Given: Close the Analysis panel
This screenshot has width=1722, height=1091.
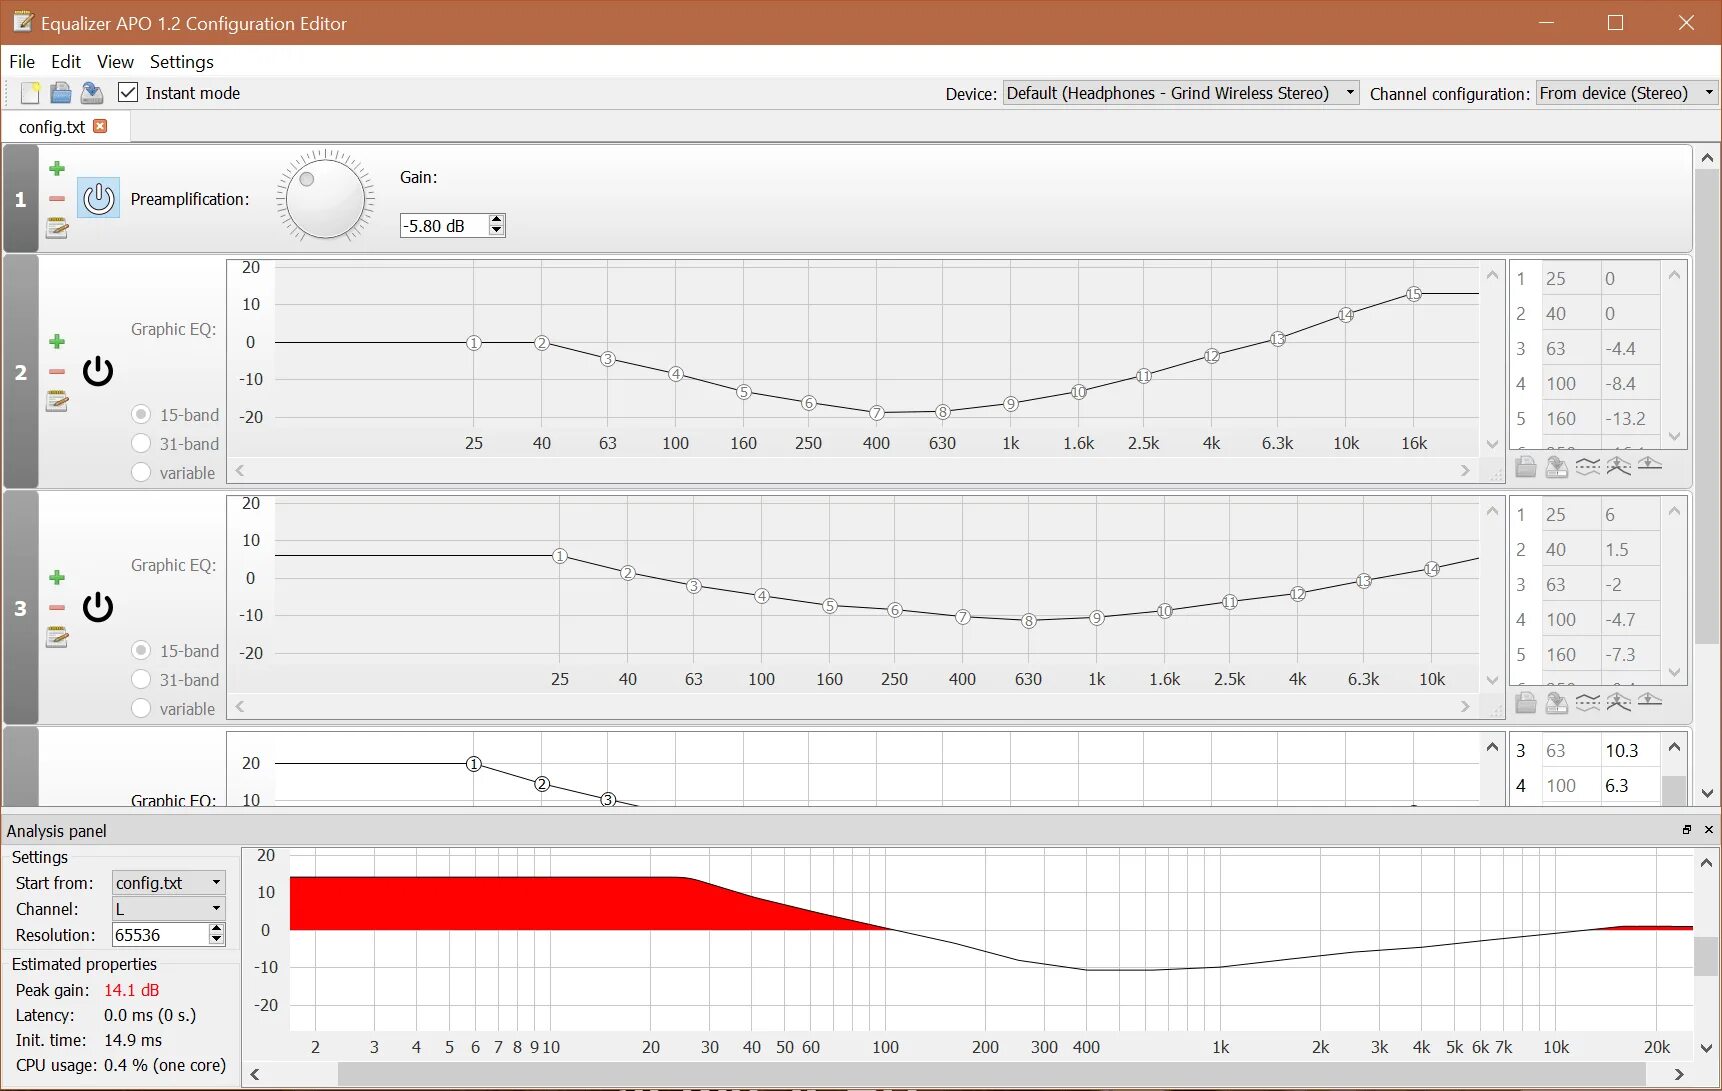Looking at the screenshot, I should 1708,830.
